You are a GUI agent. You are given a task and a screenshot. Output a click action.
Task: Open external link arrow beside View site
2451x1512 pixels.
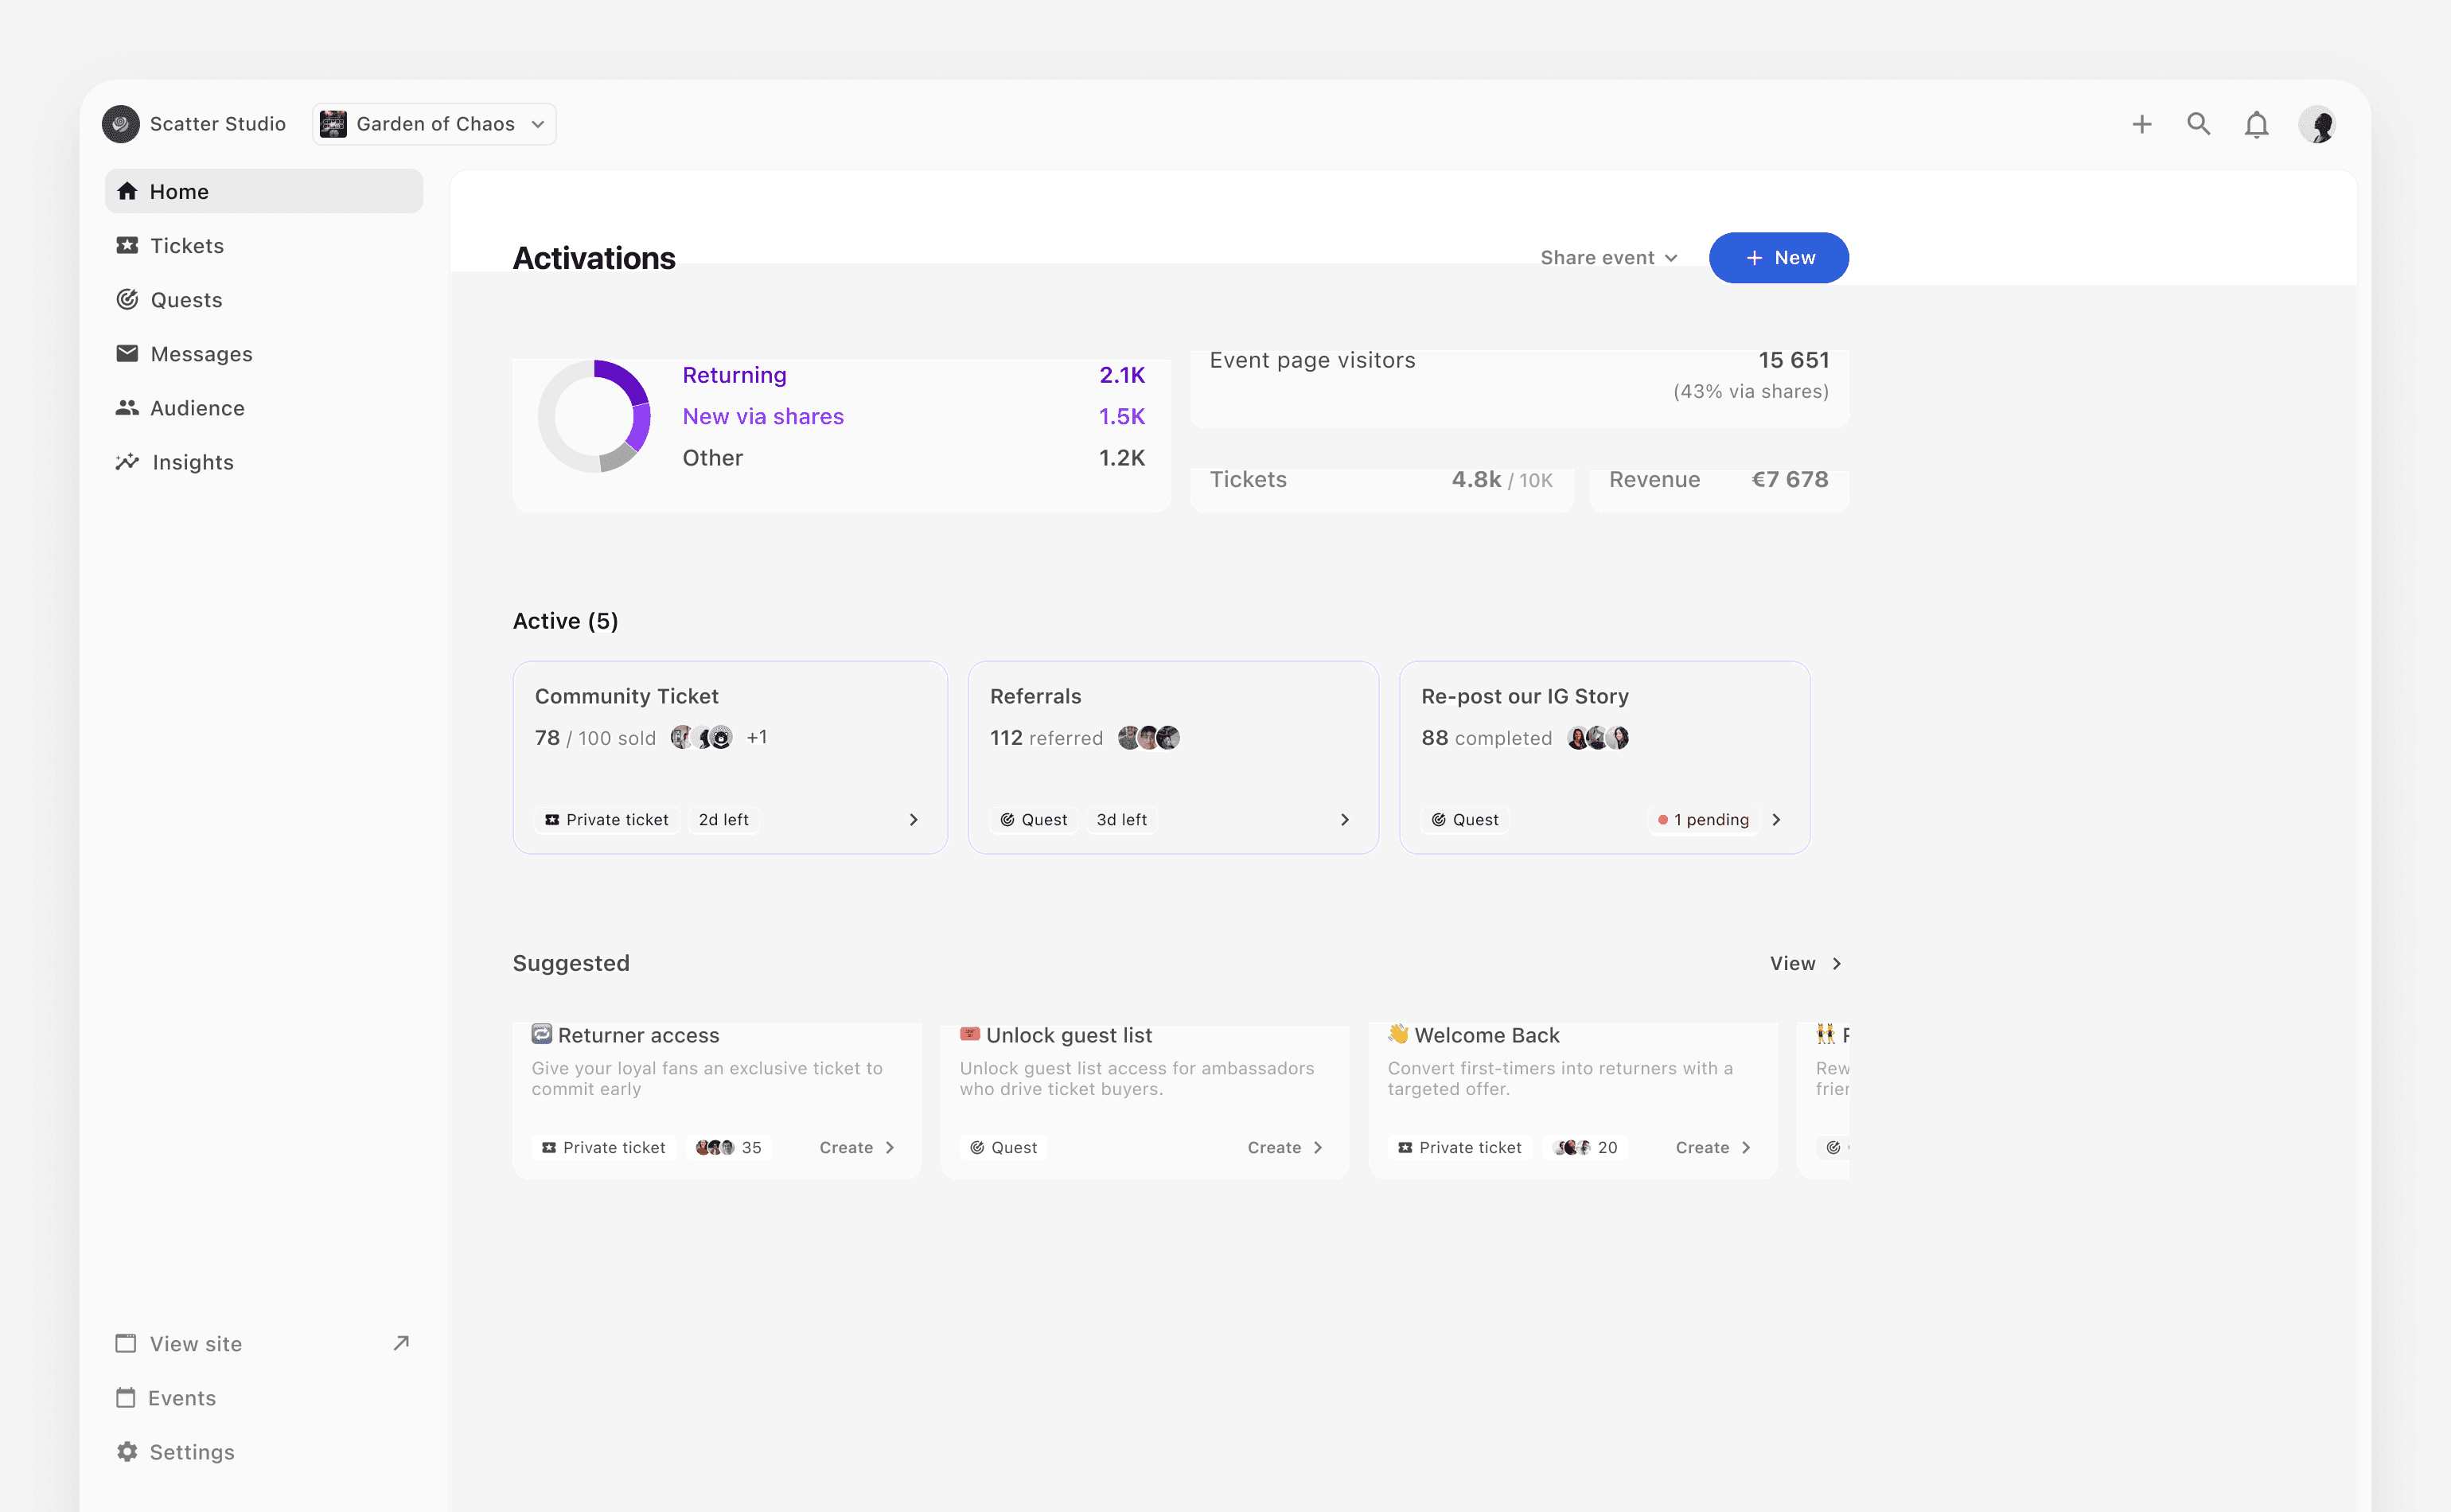[x=401, y=1343]
